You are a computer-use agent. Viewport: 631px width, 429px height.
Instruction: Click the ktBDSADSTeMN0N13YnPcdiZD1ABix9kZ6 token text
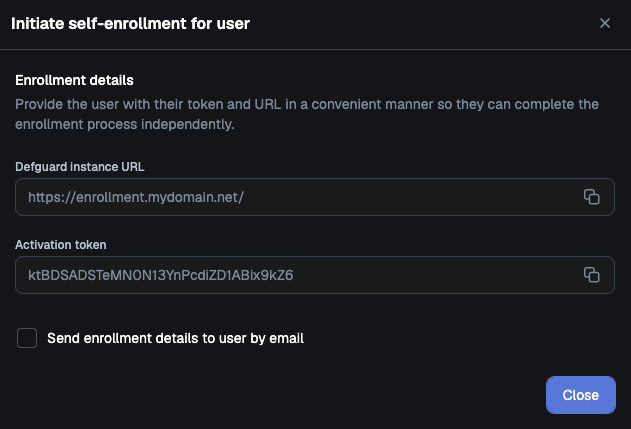pyautogui.click(x=161, y=275)
